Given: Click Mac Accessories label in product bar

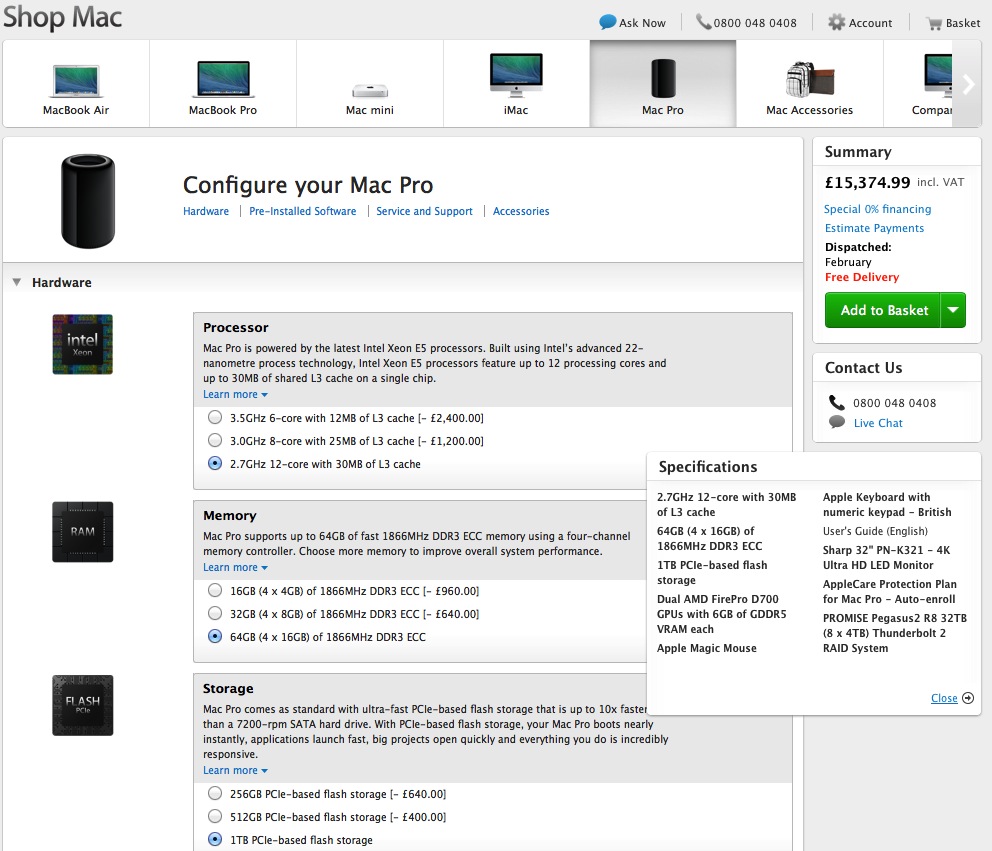Looking at the screenshot, I should 810,110.
